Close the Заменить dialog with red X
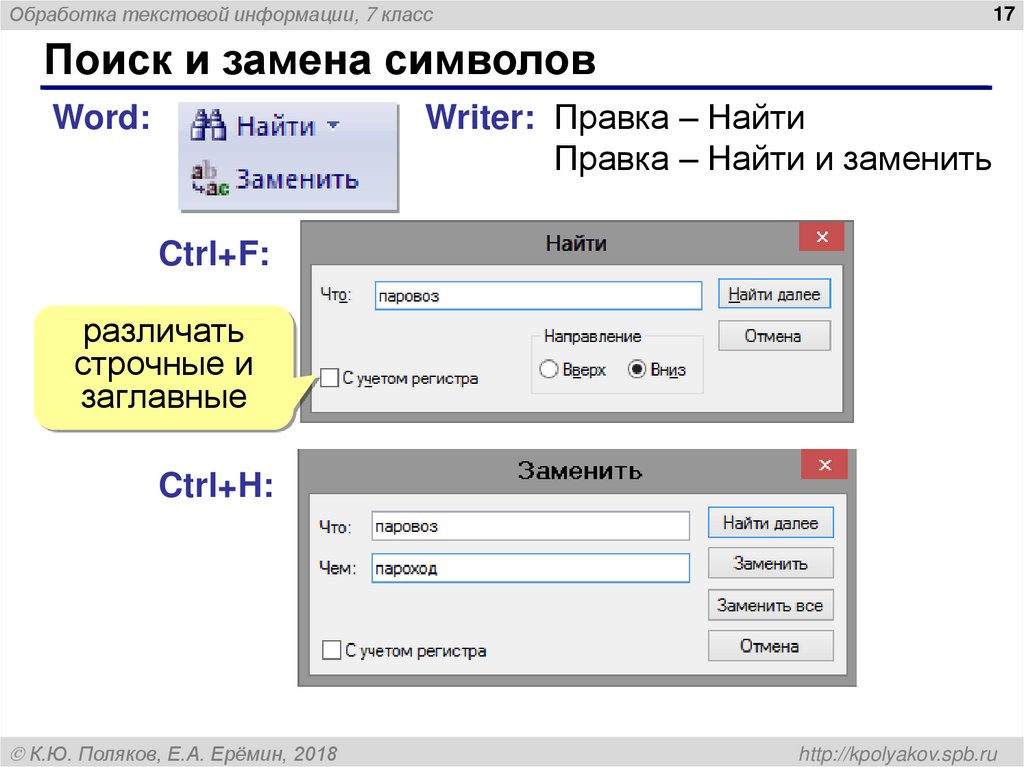1024x767 pixels. click(x=824, y=465)
